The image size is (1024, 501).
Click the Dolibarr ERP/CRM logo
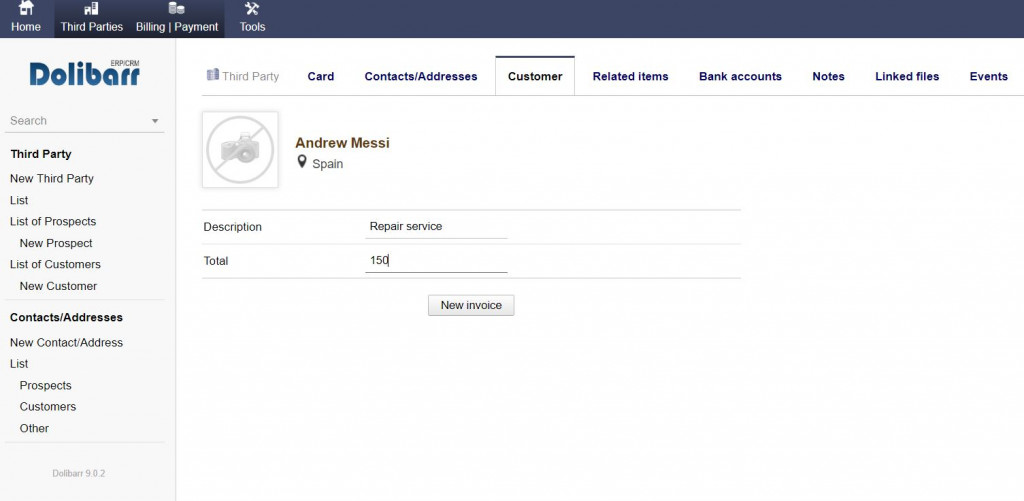[85, 73]
